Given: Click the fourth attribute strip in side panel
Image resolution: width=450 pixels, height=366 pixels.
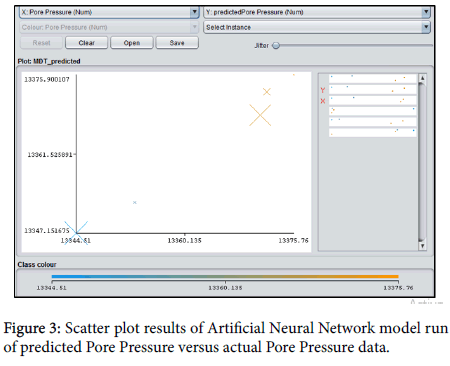Looking at the screenshot, I should click(x=373, y=111).
